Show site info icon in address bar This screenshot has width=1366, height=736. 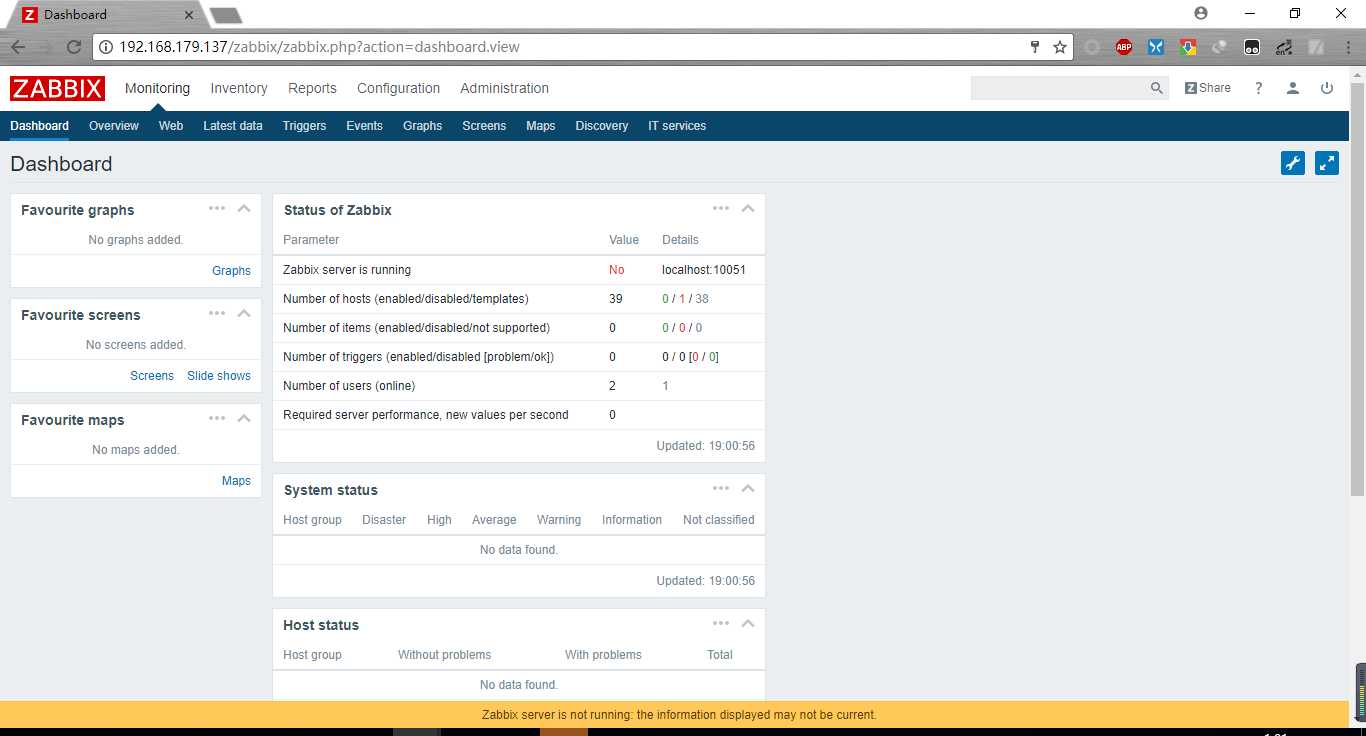106,47
